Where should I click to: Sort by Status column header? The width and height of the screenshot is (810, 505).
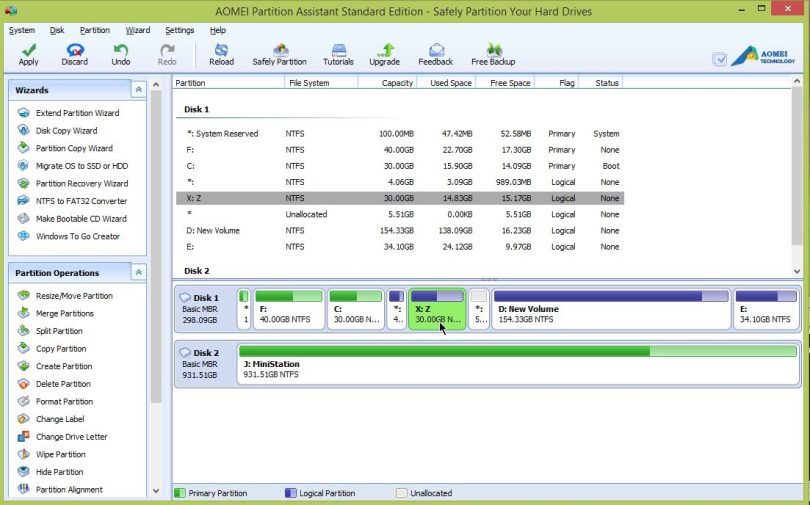[x=601, y=83]
